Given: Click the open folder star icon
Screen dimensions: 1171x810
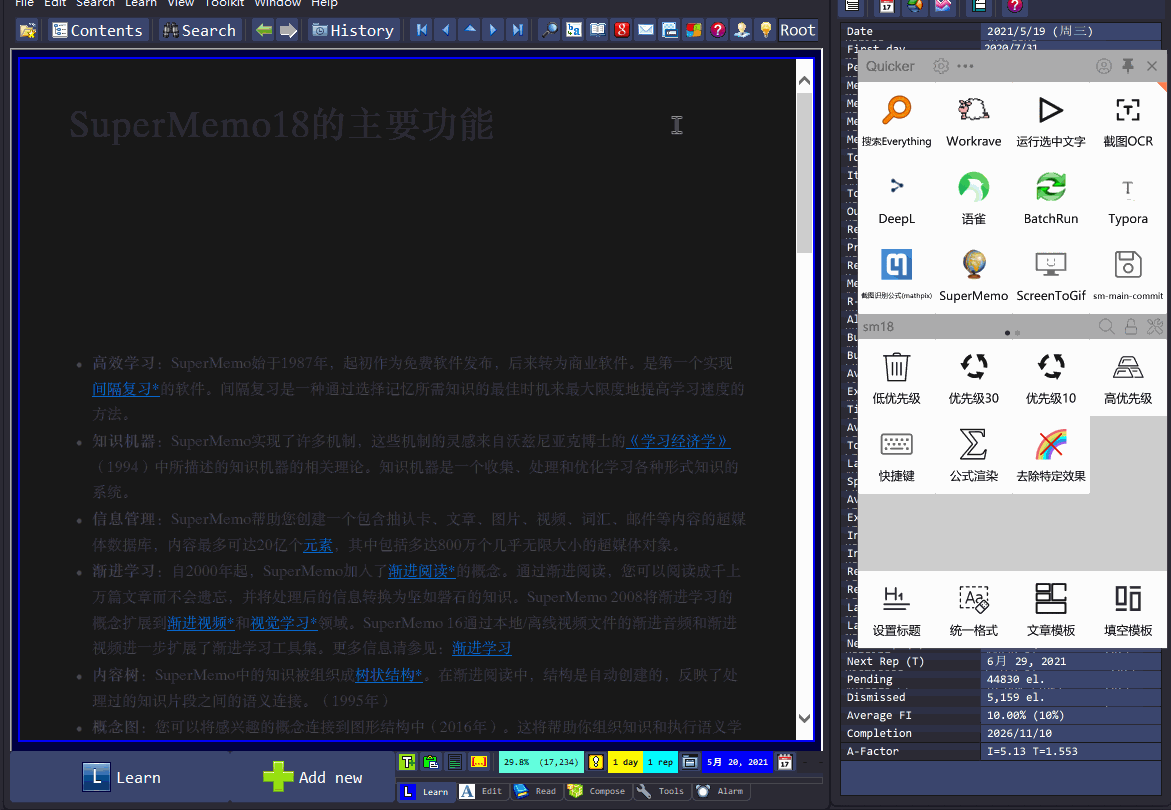Looking at the screenshot, I should [x=28, y=31].
